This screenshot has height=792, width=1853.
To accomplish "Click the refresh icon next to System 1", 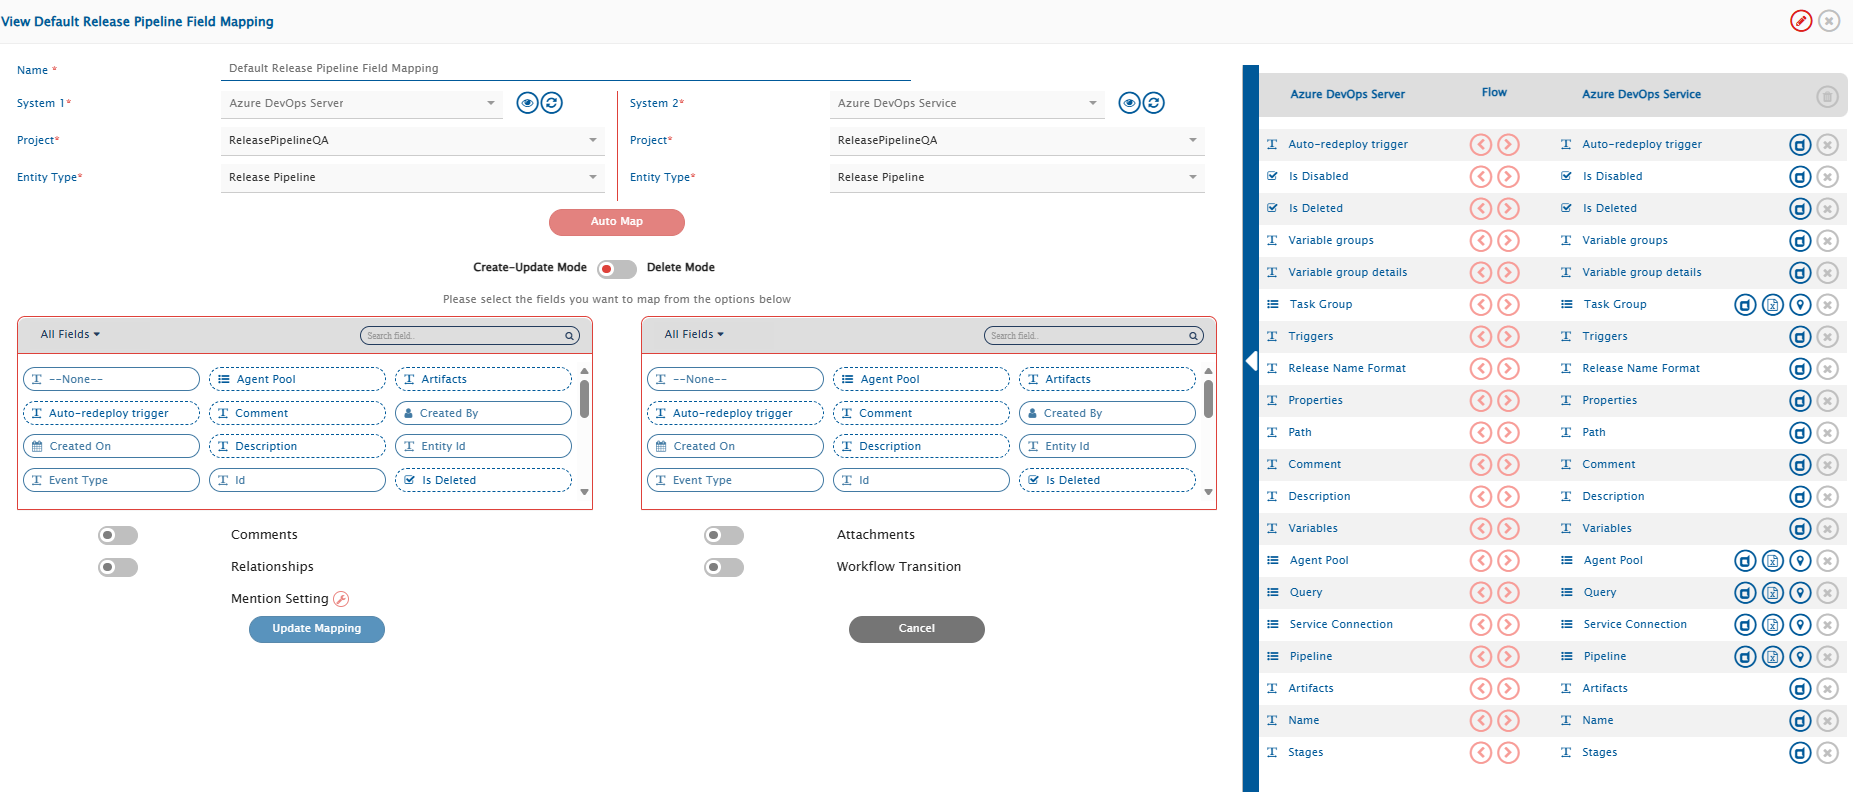I will pos(552,103).
